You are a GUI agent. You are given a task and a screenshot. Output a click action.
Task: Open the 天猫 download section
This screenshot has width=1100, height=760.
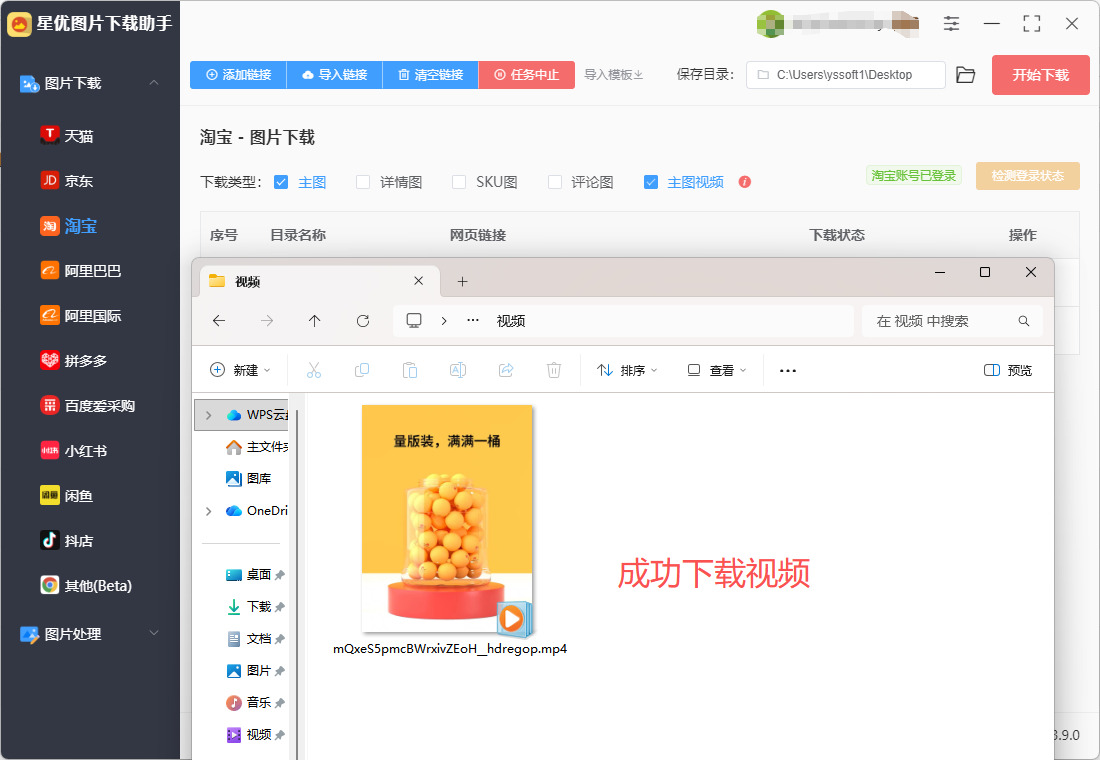(x=67, y=135)
